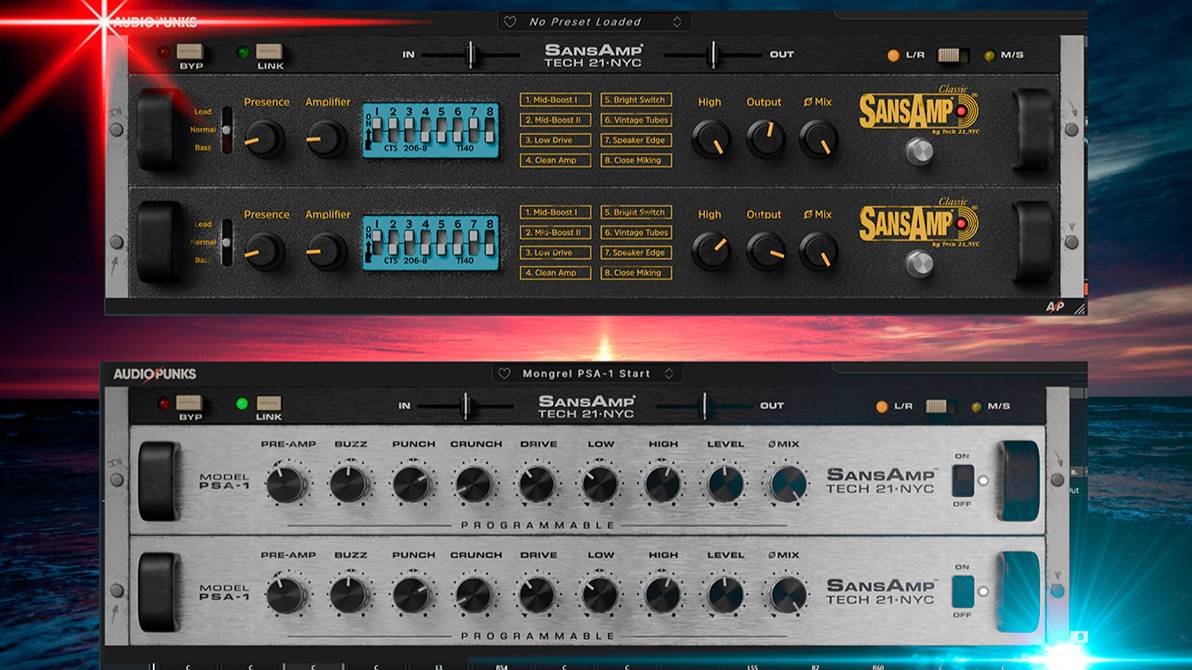1192x670 pixels.
Task: Set Lead/Normal/Bass switch on bottom Classic unit
Action: (227, 243)
